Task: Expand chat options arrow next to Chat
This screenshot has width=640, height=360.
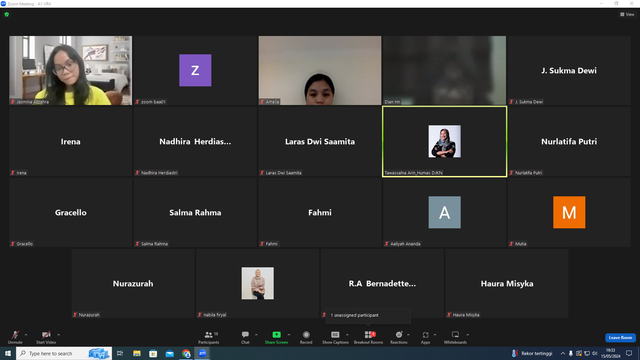Action: click(256, 335)
